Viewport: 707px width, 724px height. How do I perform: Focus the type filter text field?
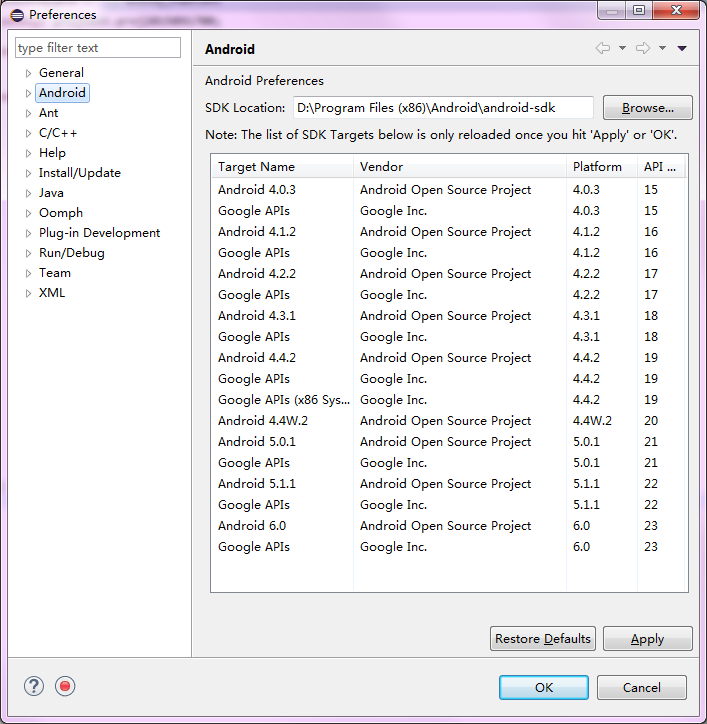(98, 48)
